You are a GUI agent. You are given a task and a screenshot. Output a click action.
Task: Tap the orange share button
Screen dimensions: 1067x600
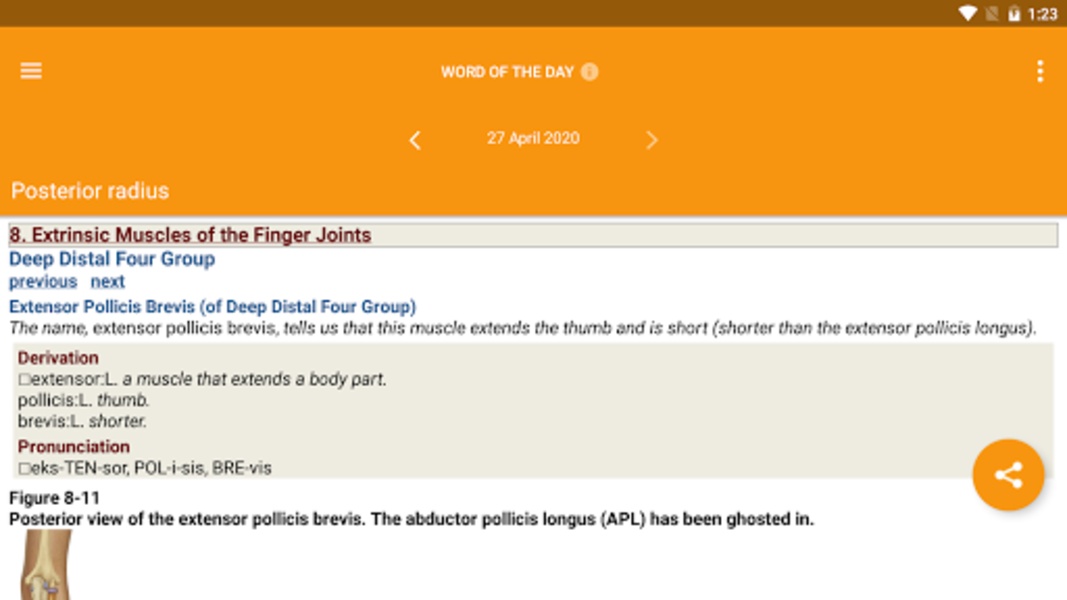(x=1008, y=475)
